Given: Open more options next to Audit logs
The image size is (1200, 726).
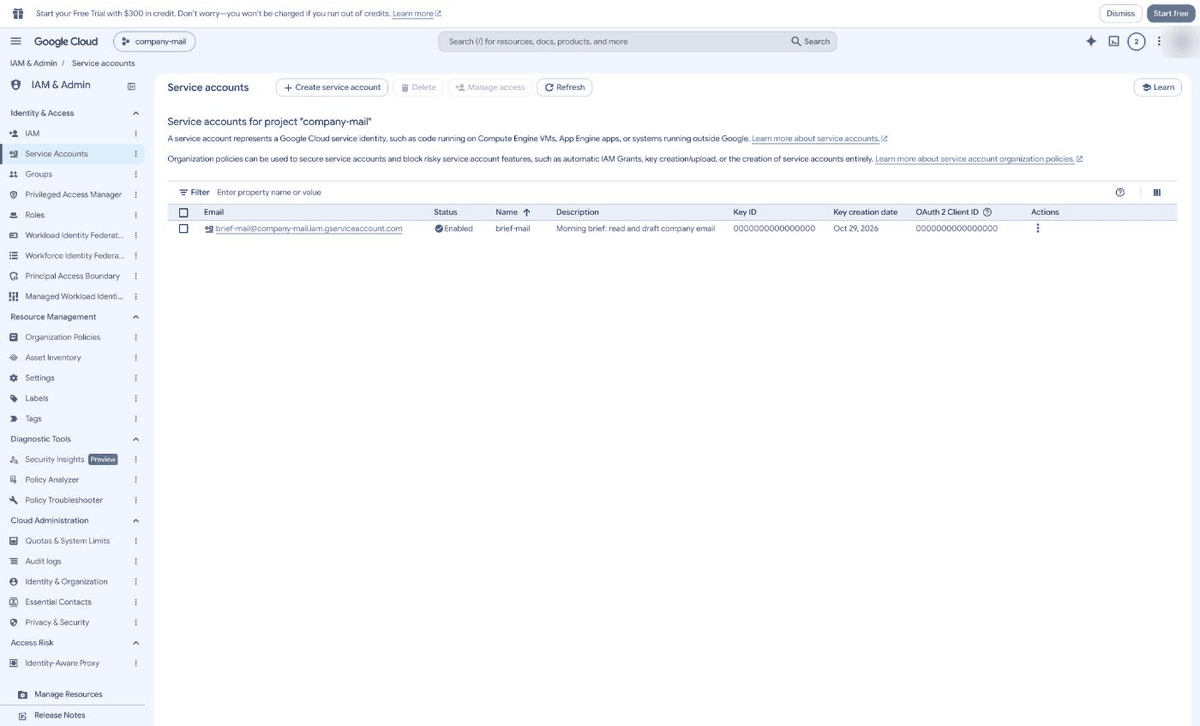Looking at the screenshot, I should coord(136,561).
